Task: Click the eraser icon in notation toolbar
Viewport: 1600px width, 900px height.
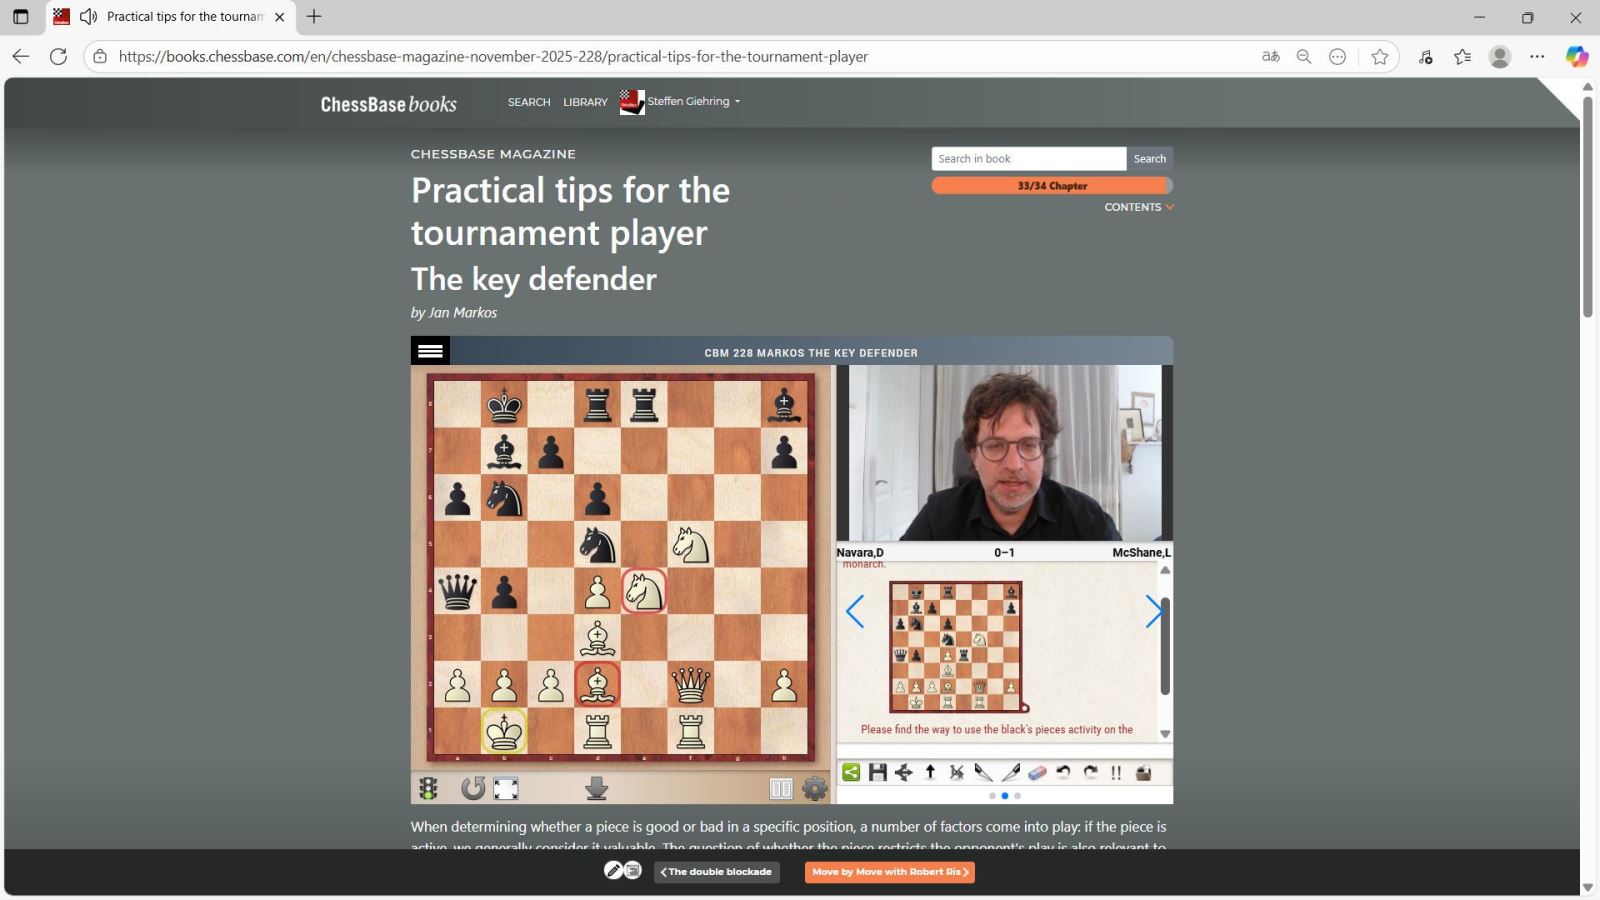Action: coord(1037,772)
